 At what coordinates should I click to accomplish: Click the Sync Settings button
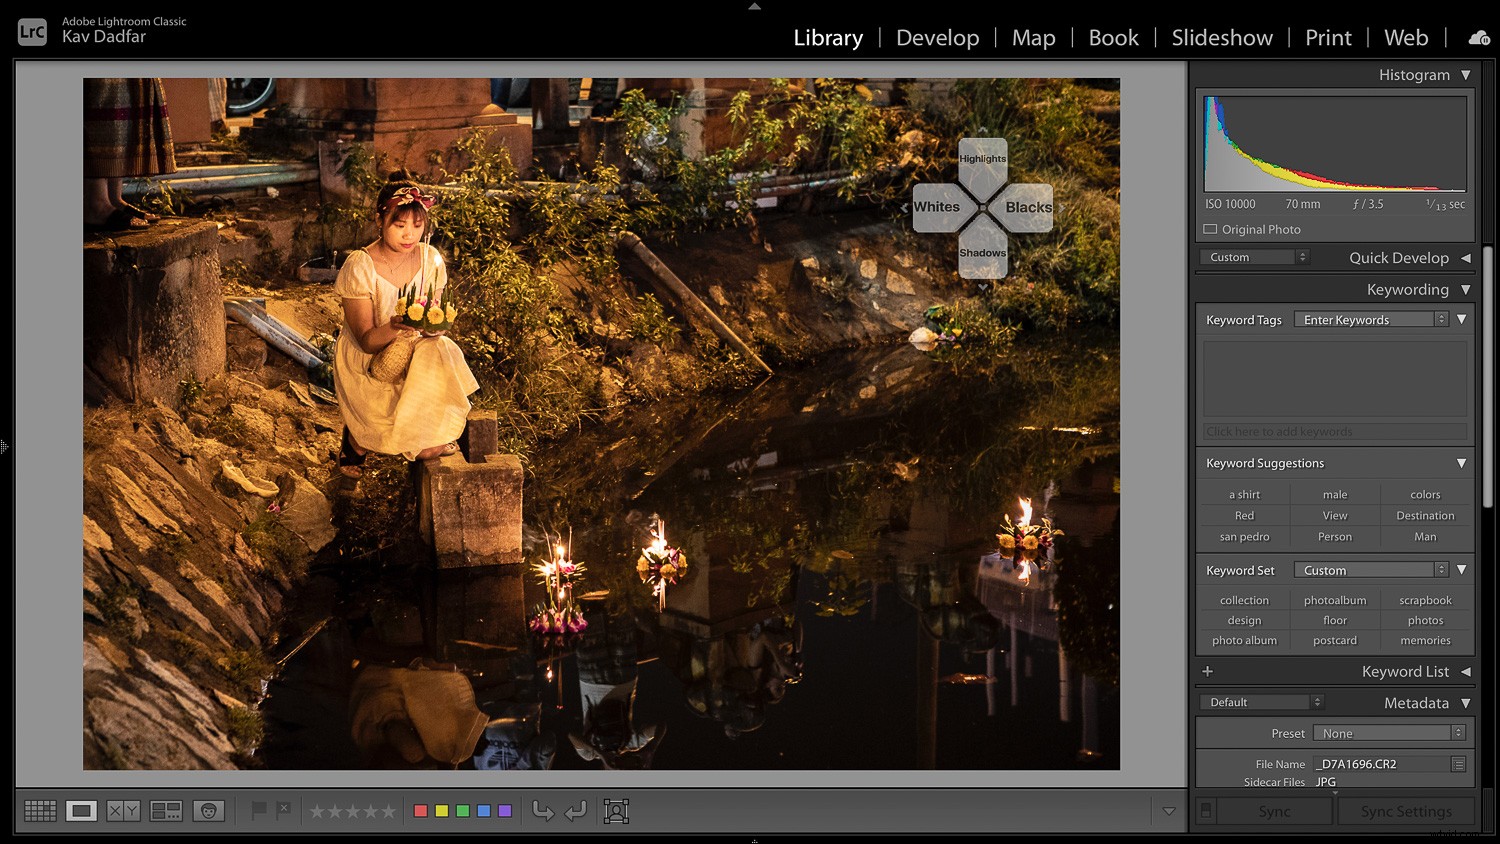click(x=1405, y=811)
